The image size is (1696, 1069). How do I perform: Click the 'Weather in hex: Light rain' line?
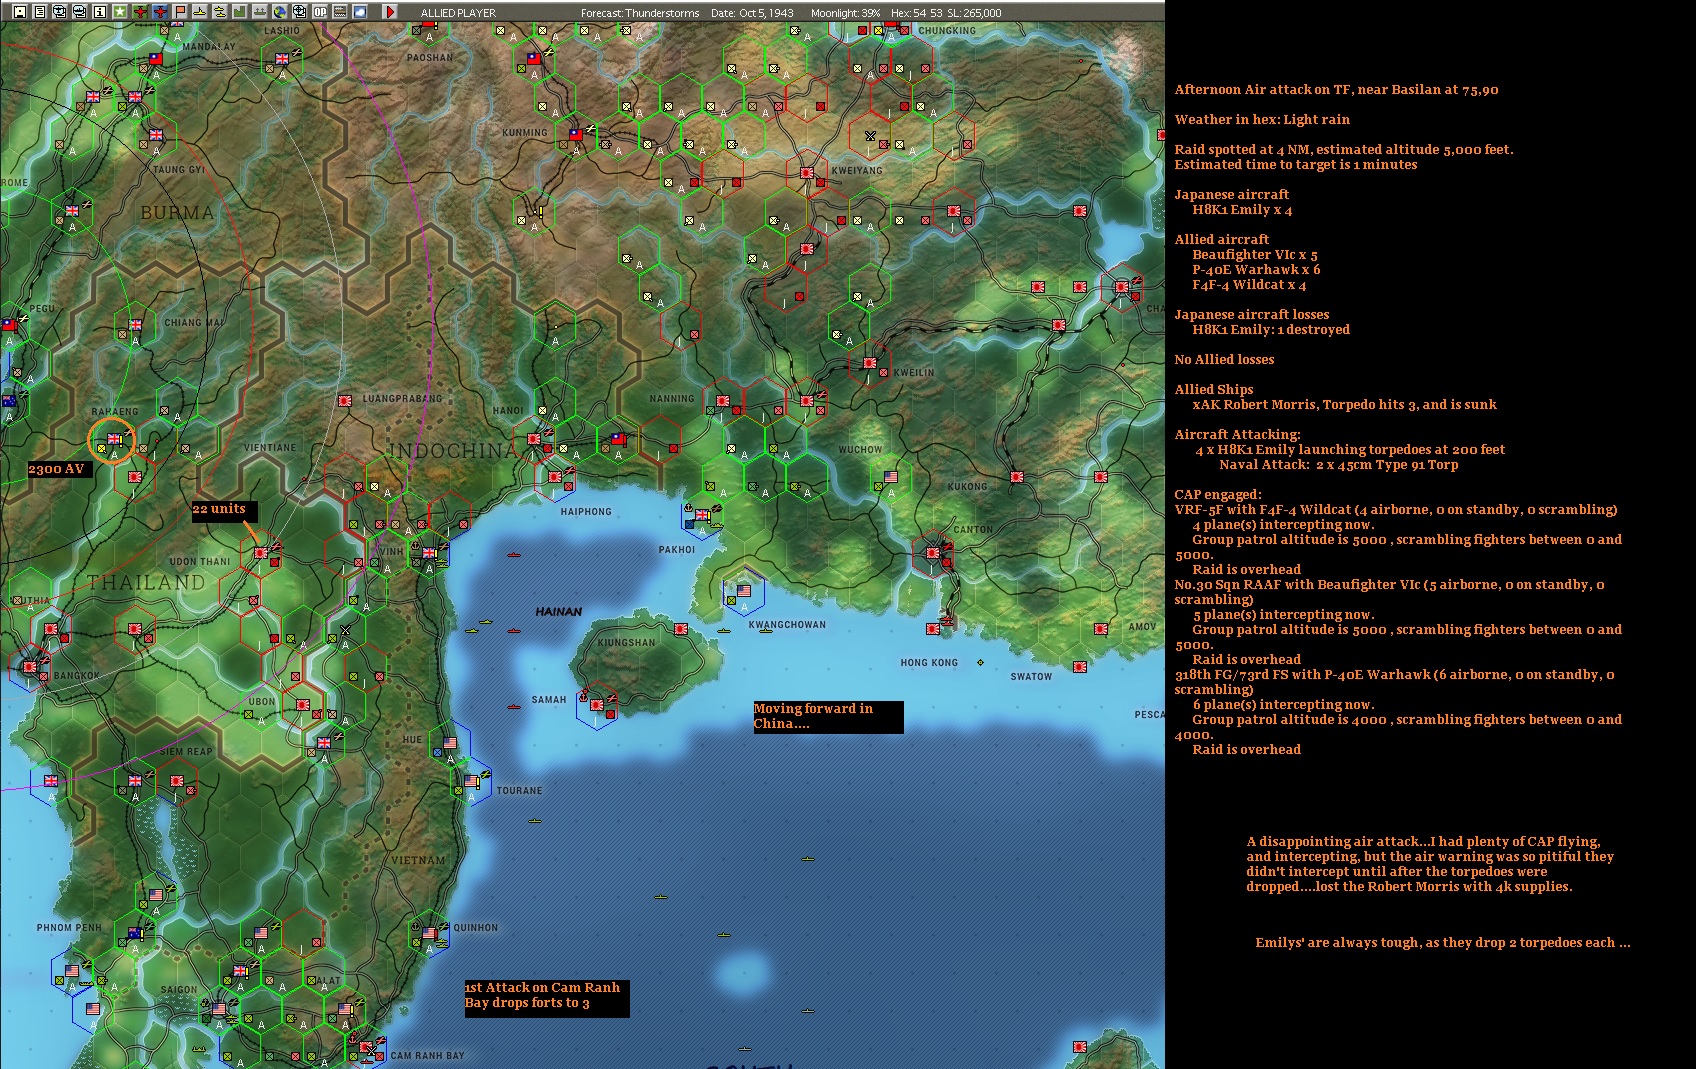[1262, 120]
